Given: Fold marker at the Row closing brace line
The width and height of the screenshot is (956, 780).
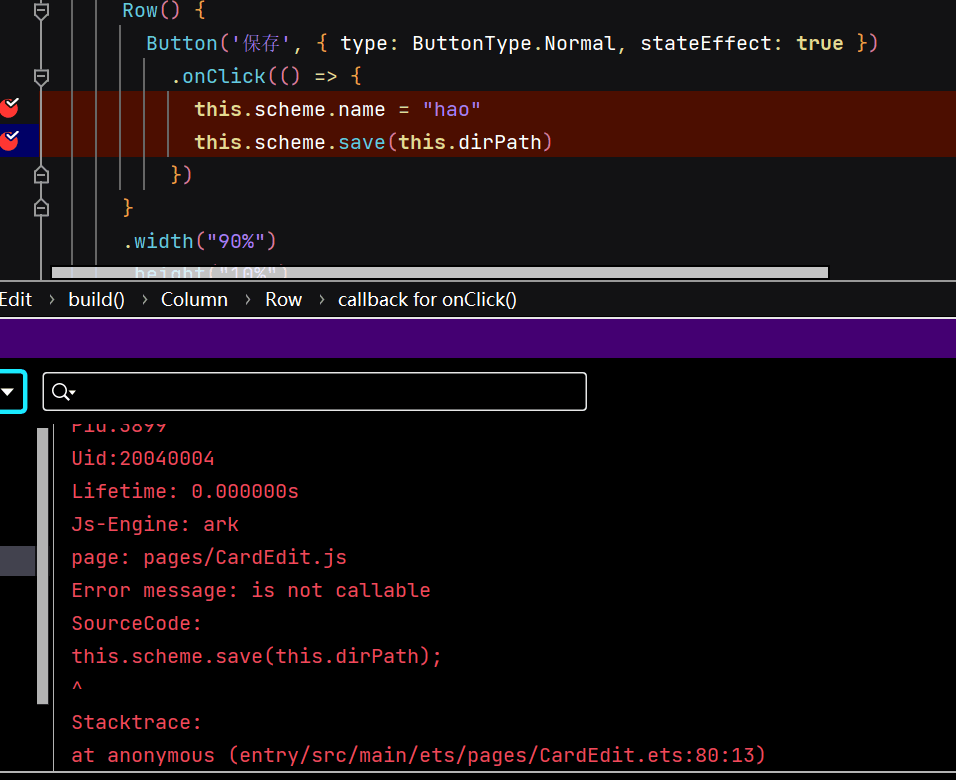Looking at the screenshot, I should (x=41, y=209).
